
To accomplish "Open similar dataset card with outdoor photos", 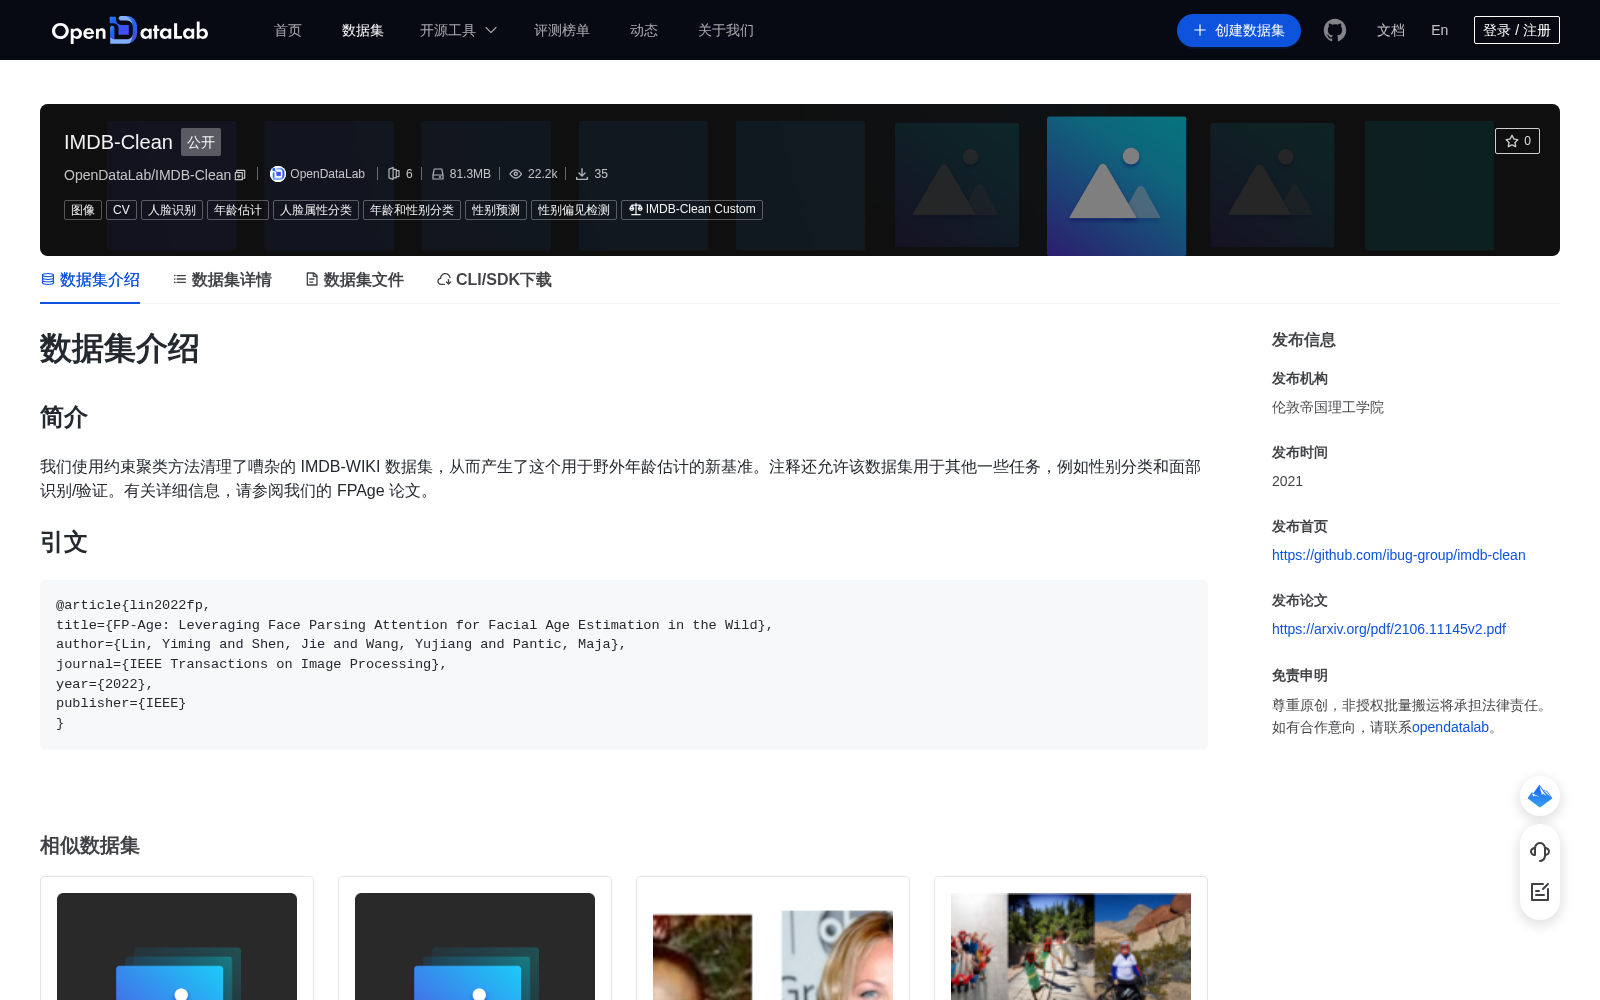I will (x=1071, y=946).
